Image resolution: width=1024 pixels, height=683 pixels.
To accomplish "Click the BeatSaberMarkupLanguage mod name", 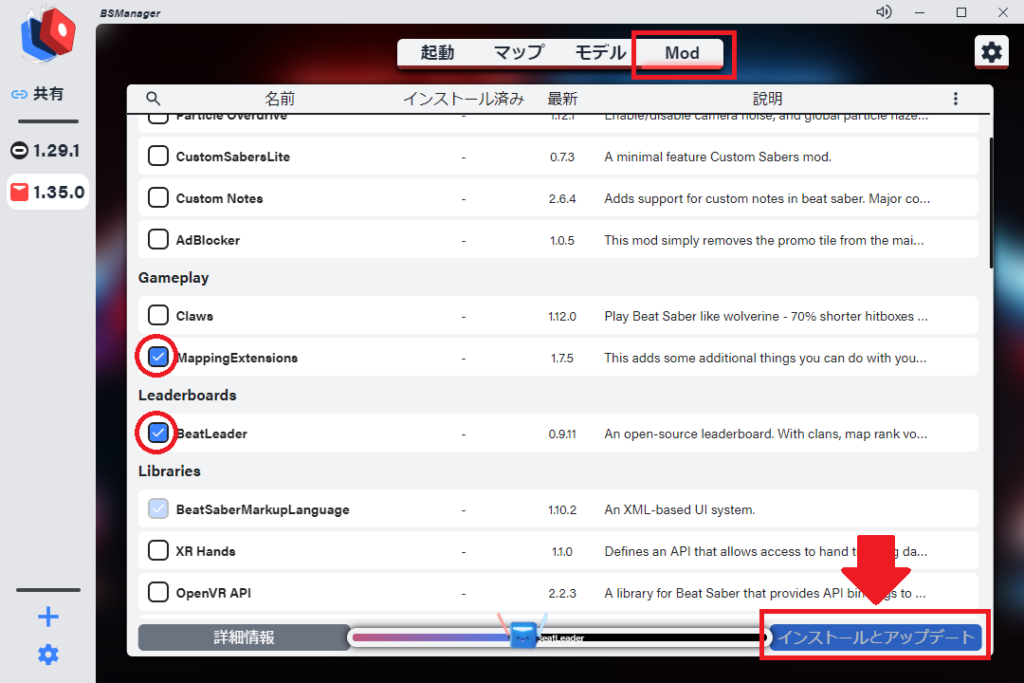I will pyautogui.click(x=263, y=509).
